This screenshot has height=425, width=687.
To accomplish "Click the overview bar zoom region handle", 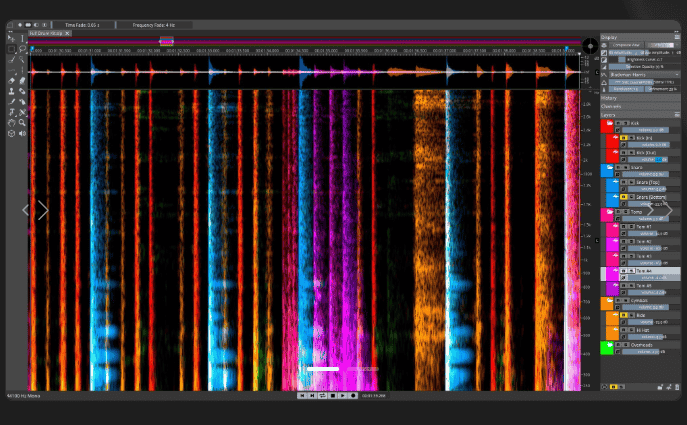I will [x=166, y=42].
